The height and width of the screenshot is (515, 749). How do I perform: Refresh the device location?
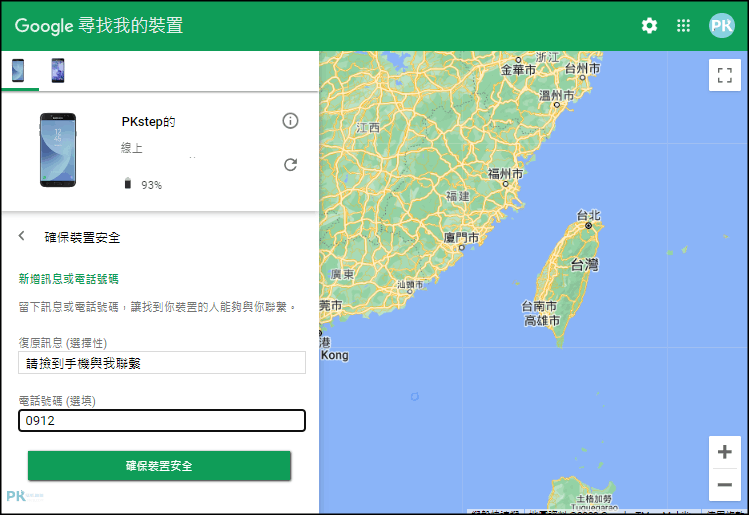click(x=290, y=165)
